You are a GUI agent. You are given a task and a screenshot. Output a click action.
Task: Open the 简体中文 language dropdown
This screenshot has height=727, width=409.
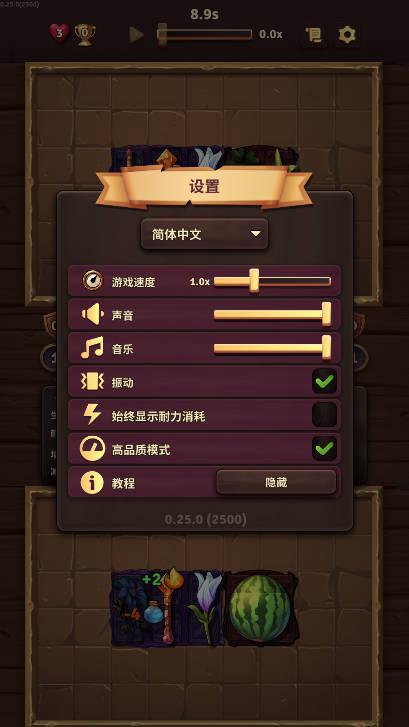[204, 234]
